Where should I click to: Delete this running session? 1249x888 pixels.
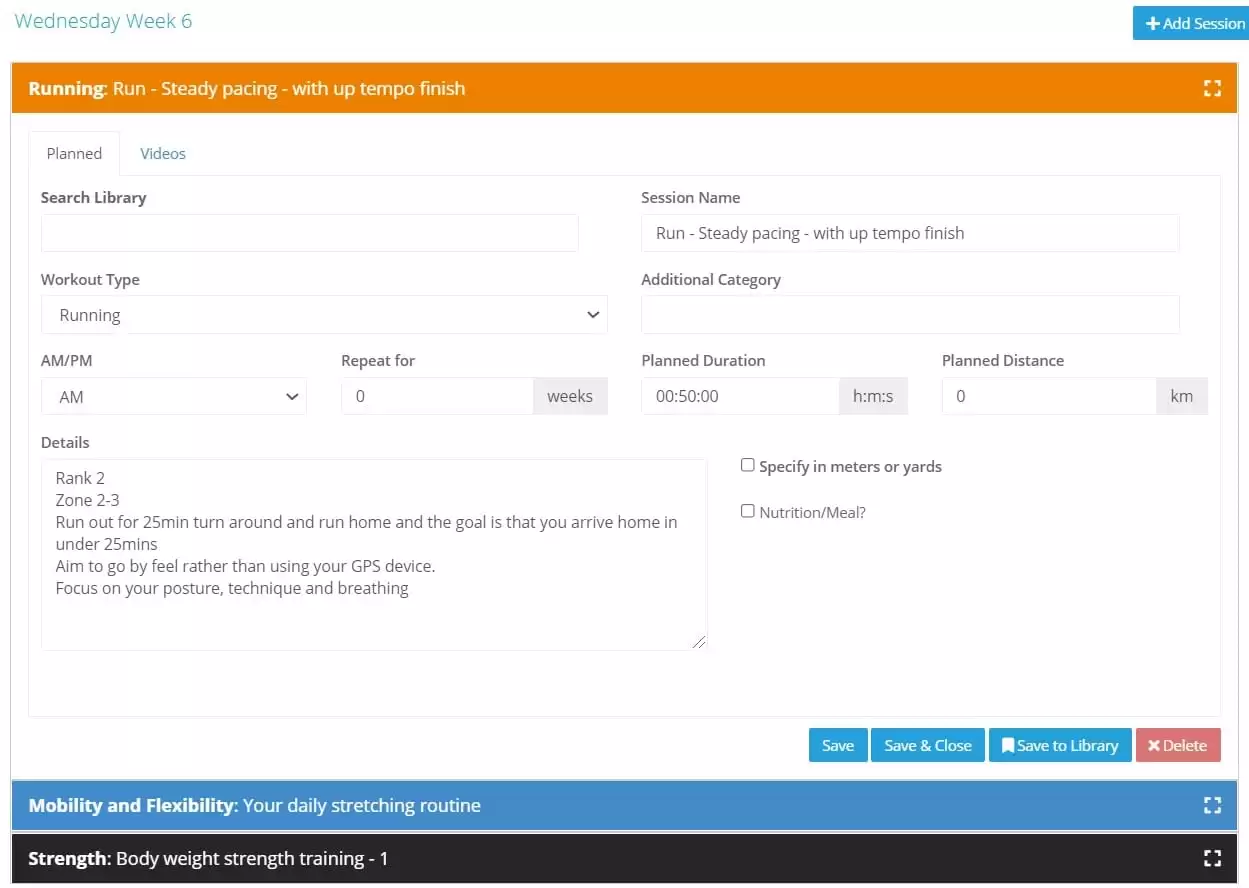[1178, 745]
